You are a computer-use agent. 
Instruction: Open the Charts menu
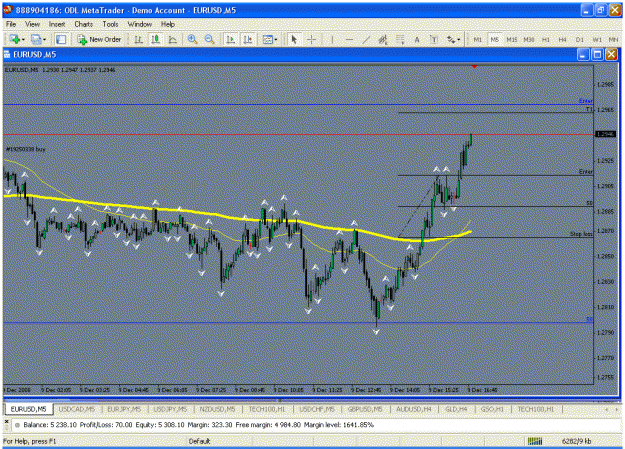(83, 24)
